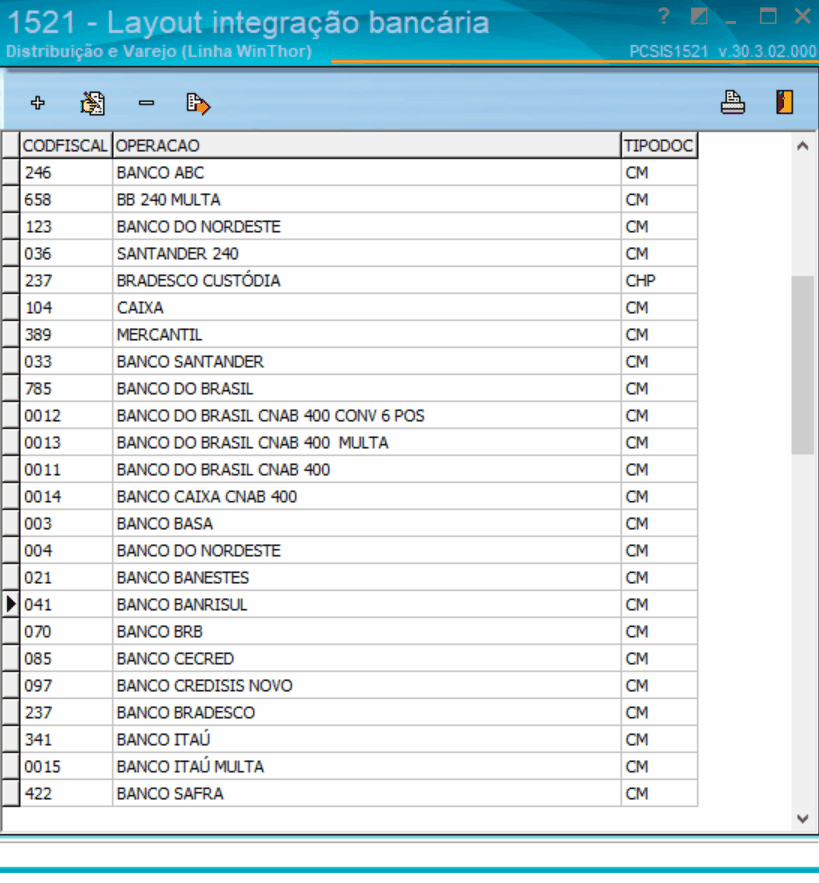The image size is (819, 884).
Task: Select row BANCO CREDISIS NOVO
Action: click(x=358, y=686)
